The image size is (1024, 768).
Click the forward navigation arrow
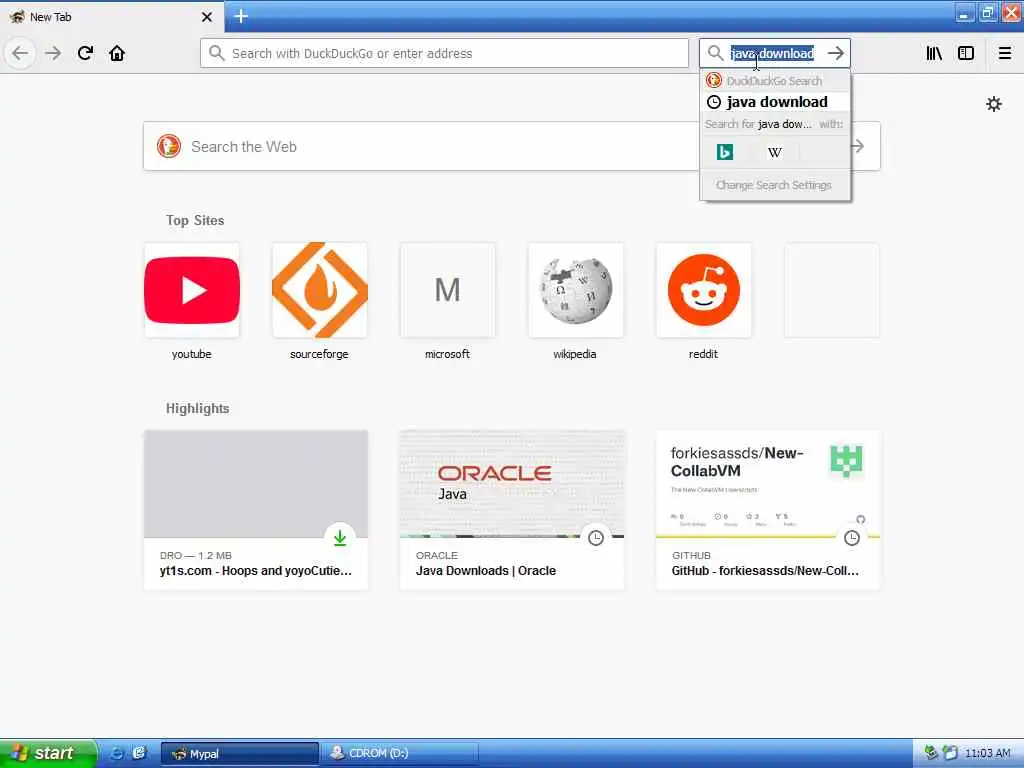53,53
